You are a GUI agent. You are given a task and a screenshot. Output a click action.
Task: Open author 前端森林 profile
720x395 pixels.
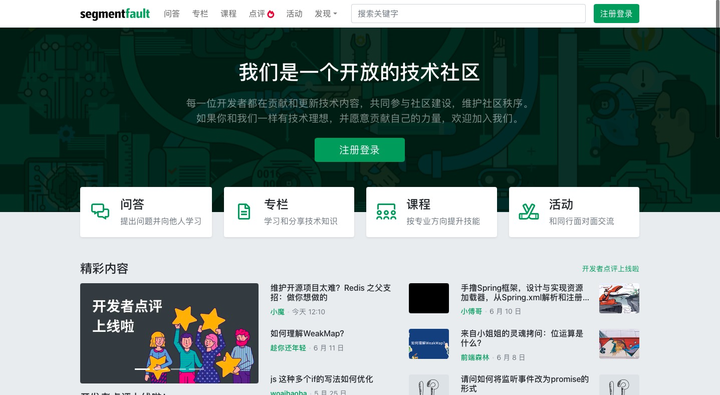[x=475, y=357]
